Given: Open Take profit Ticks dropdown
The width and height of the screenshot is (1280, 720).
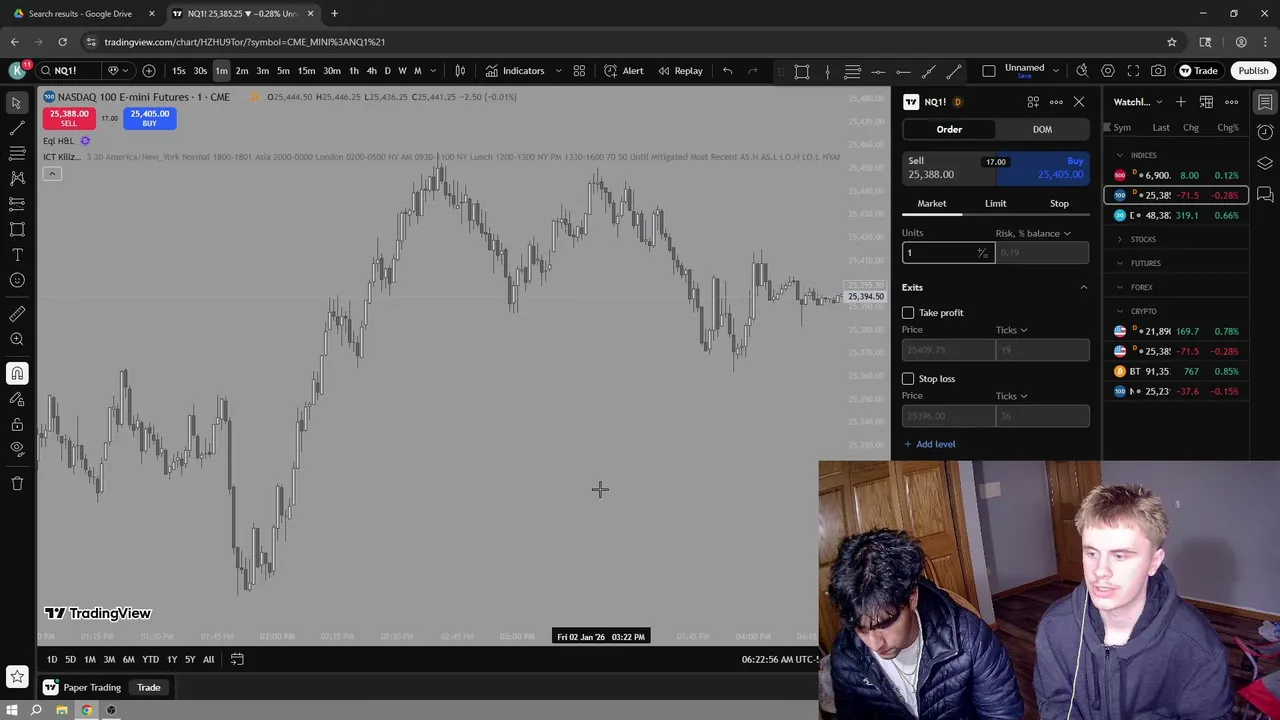Looking at the screenshot, I should tap(1011, 330).
